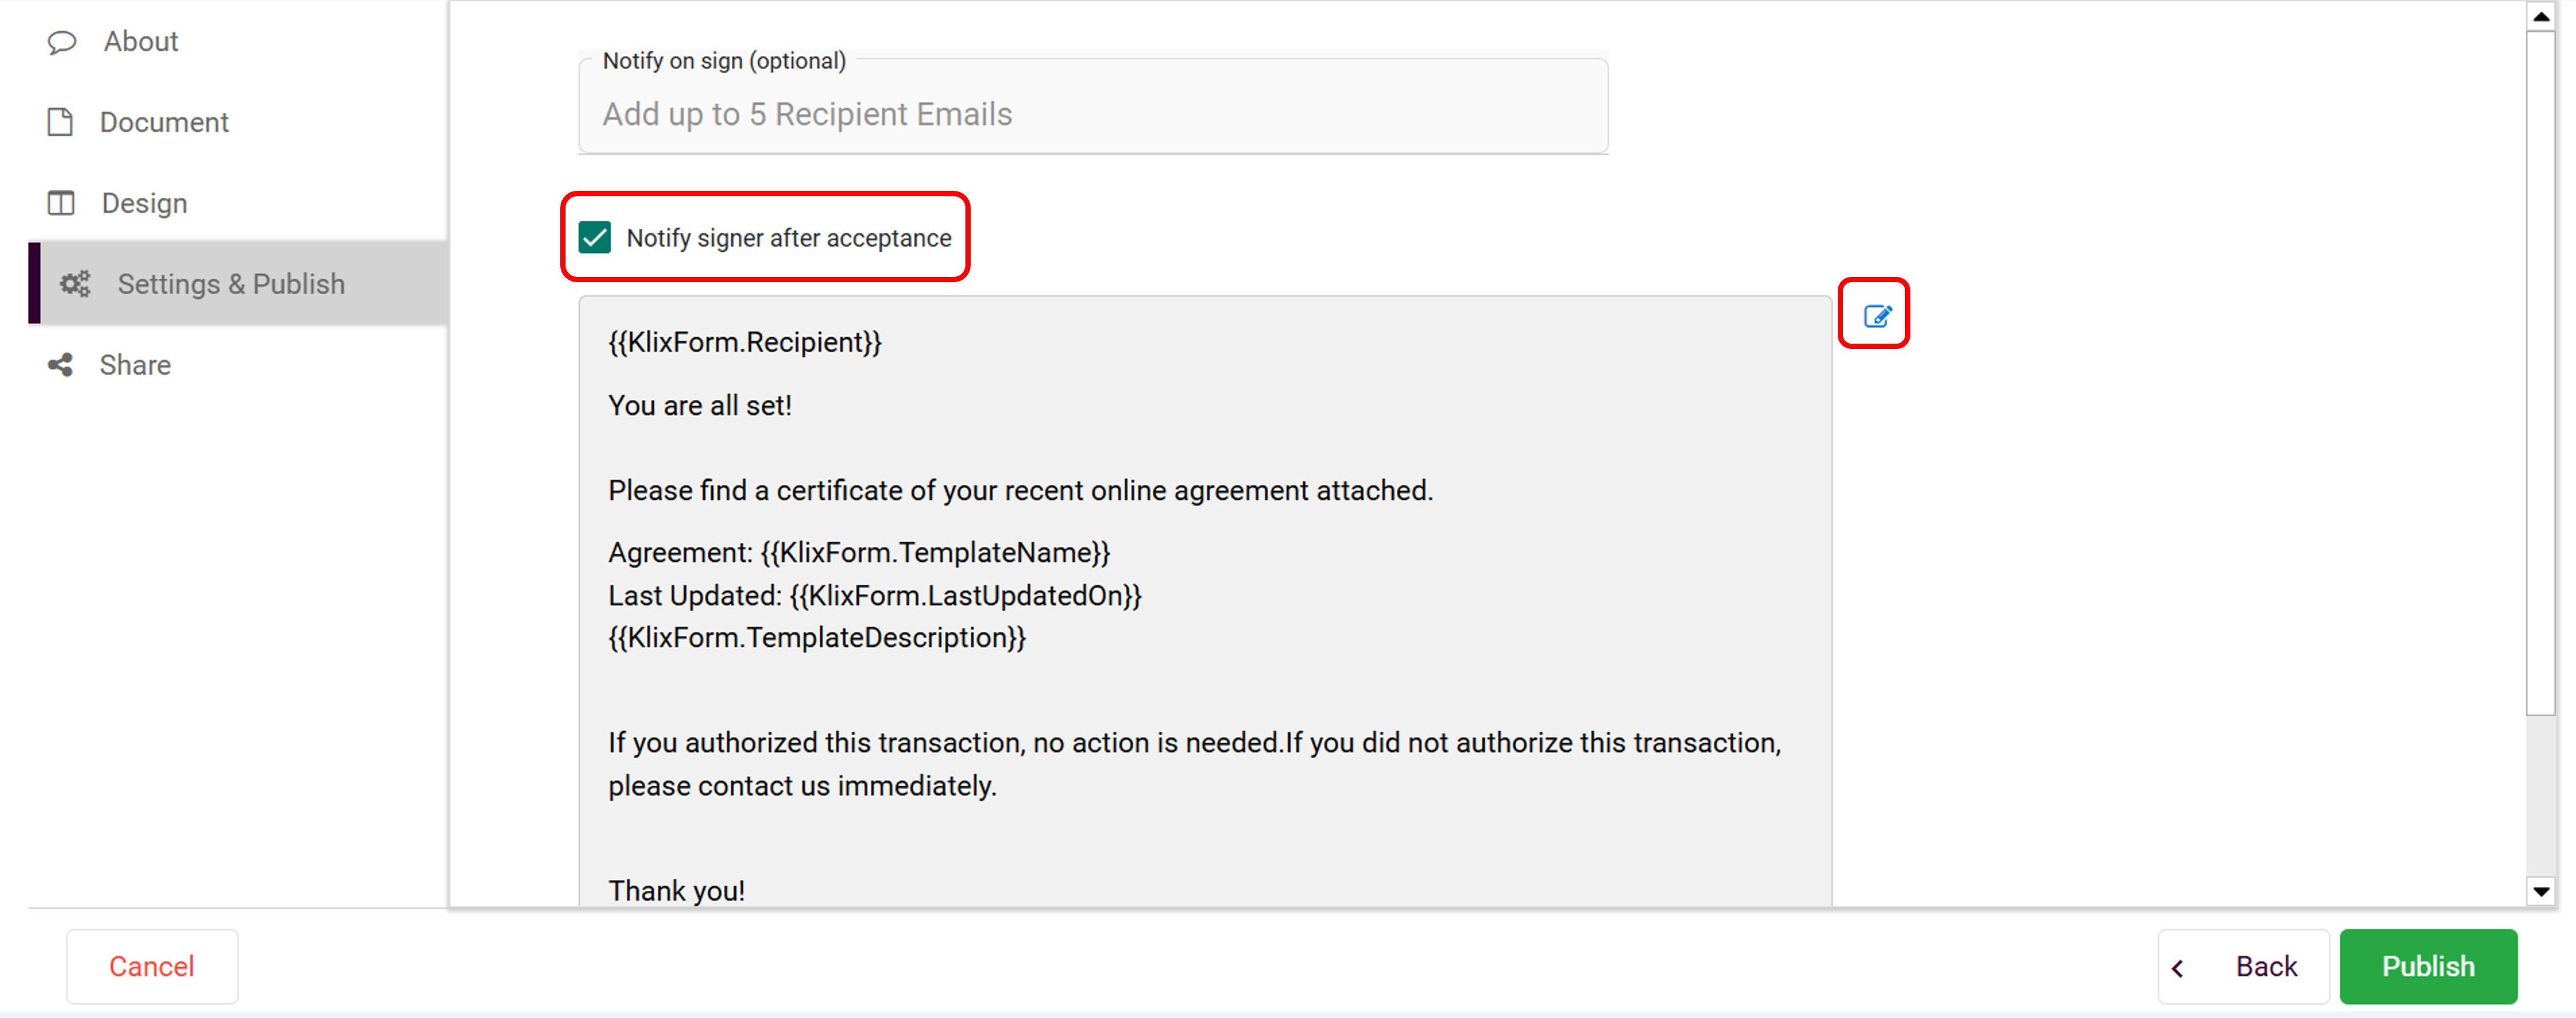This screenshot has width=2576, height=1018.
Task: Click the Share nodes icon in sidebar
Action: 60,365
